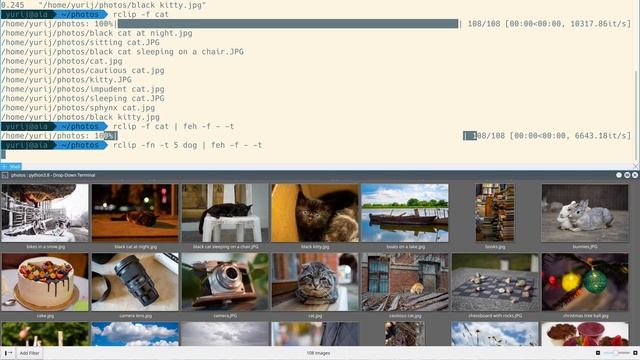Image resolution: width=640 pixels, height=360 pixels.
Task: Open the boats on a lake thumbnail
Action: [405, 213]
